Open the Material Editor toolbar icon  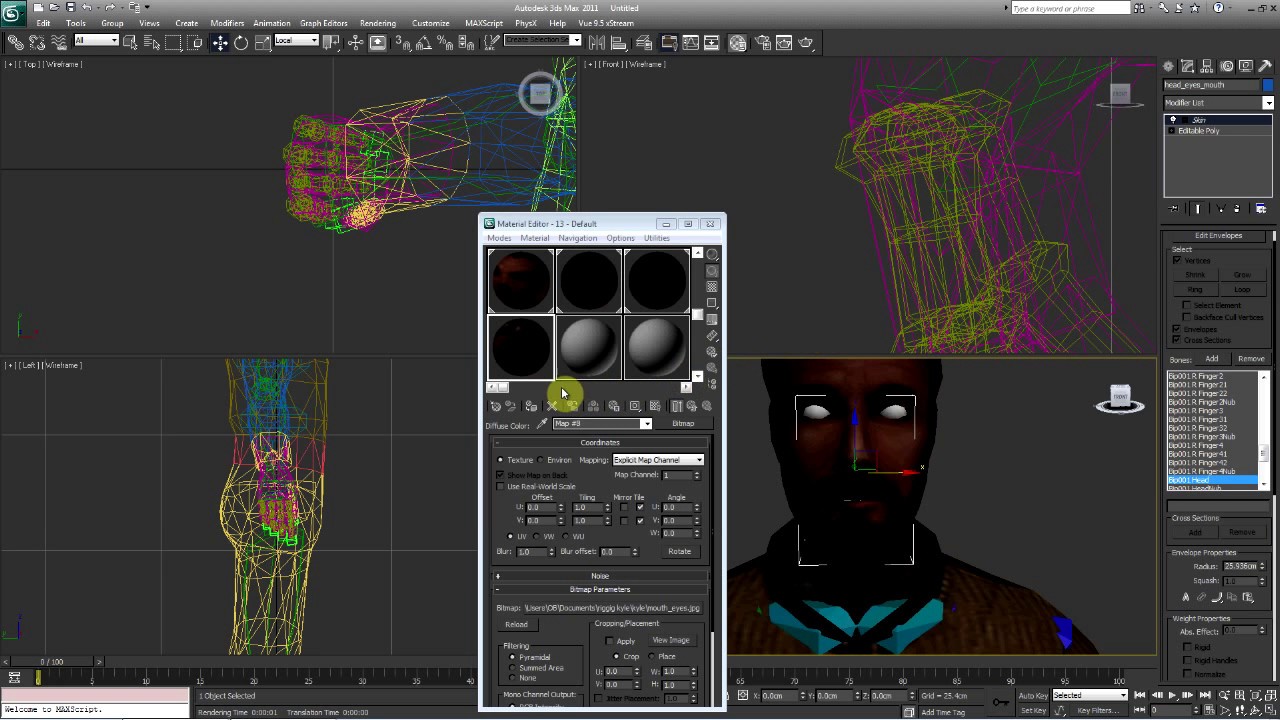click(737, 42)
